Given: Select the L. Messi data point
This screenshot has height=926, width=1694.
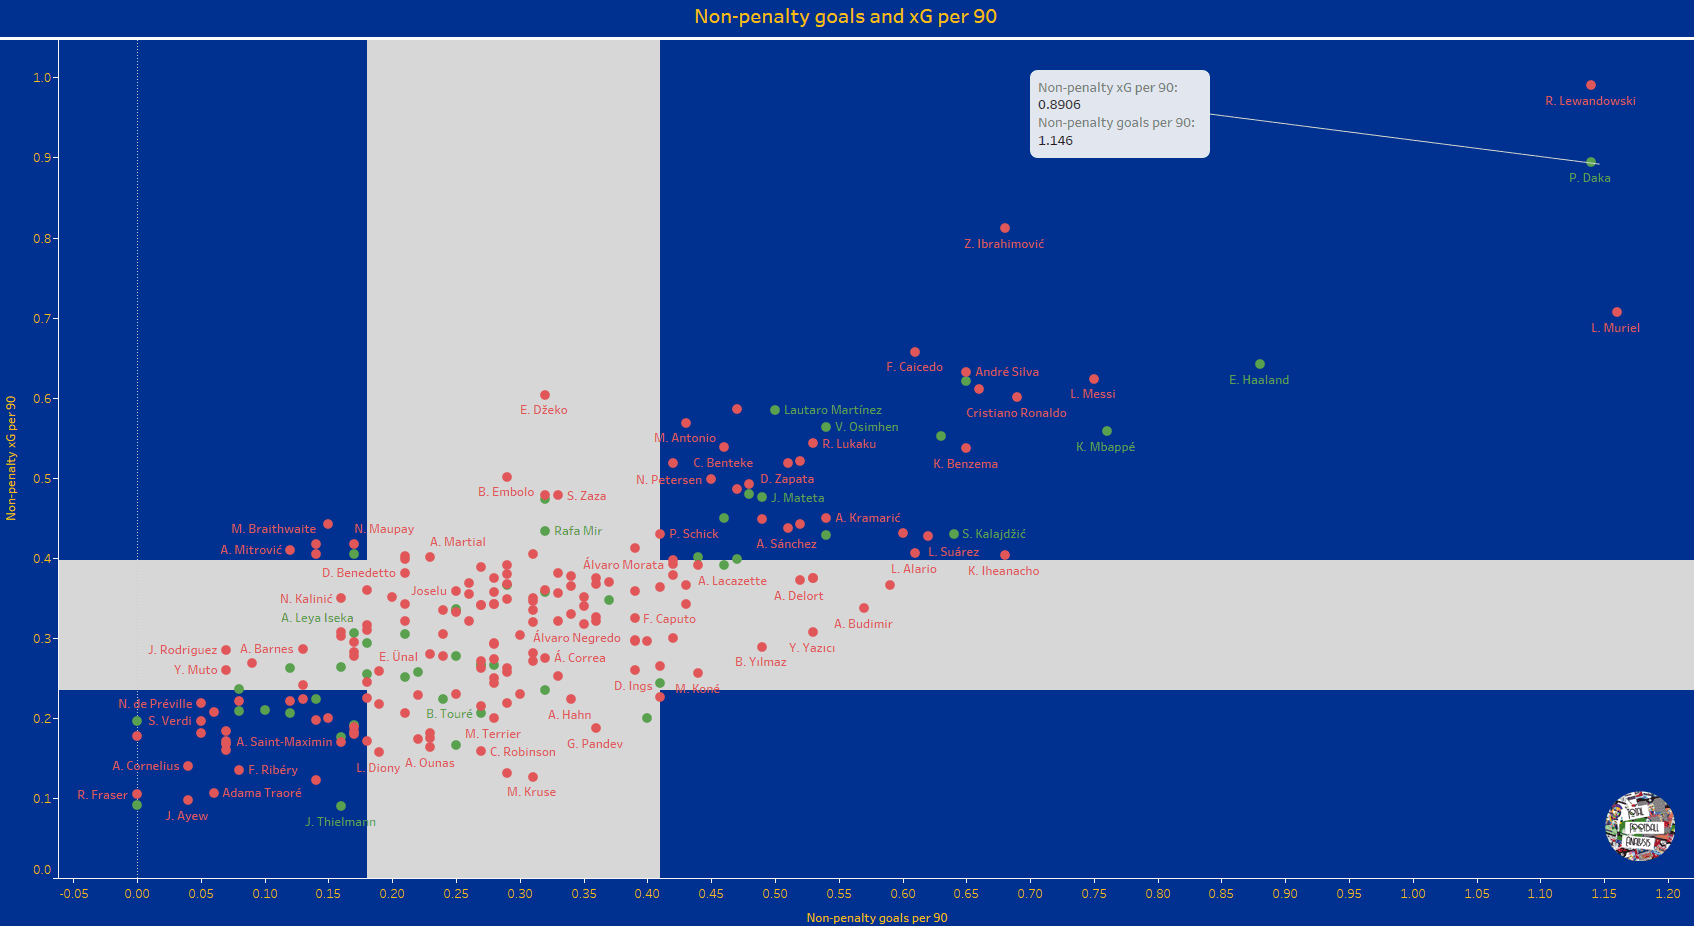Looking at the screenshot, I should [1094, 379].
